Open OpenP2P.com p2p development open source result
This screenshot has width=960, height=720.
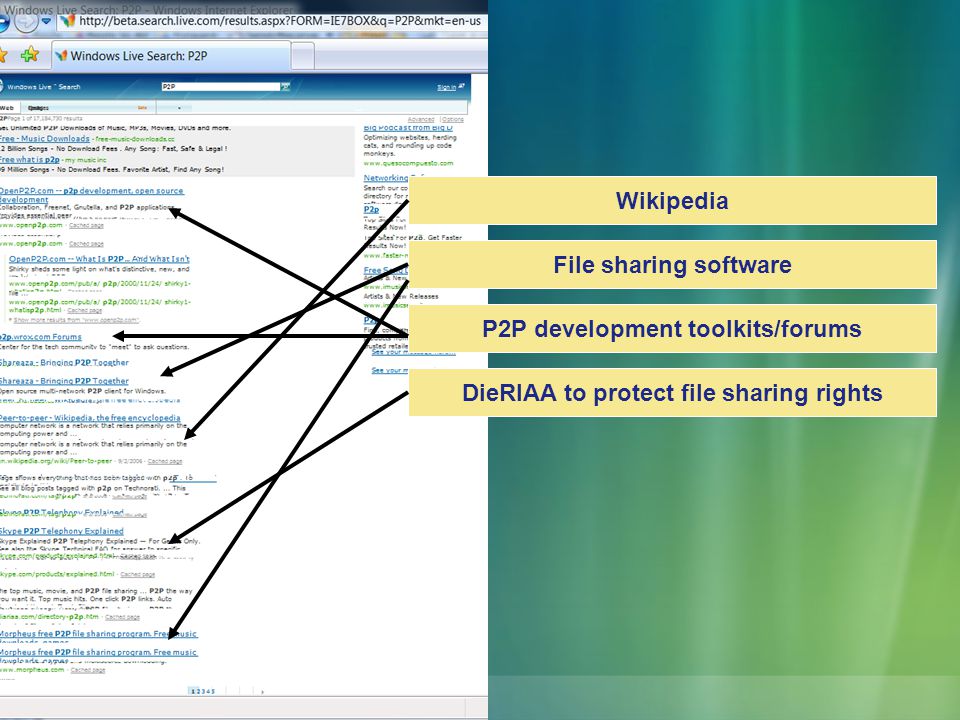pos(91,195)
